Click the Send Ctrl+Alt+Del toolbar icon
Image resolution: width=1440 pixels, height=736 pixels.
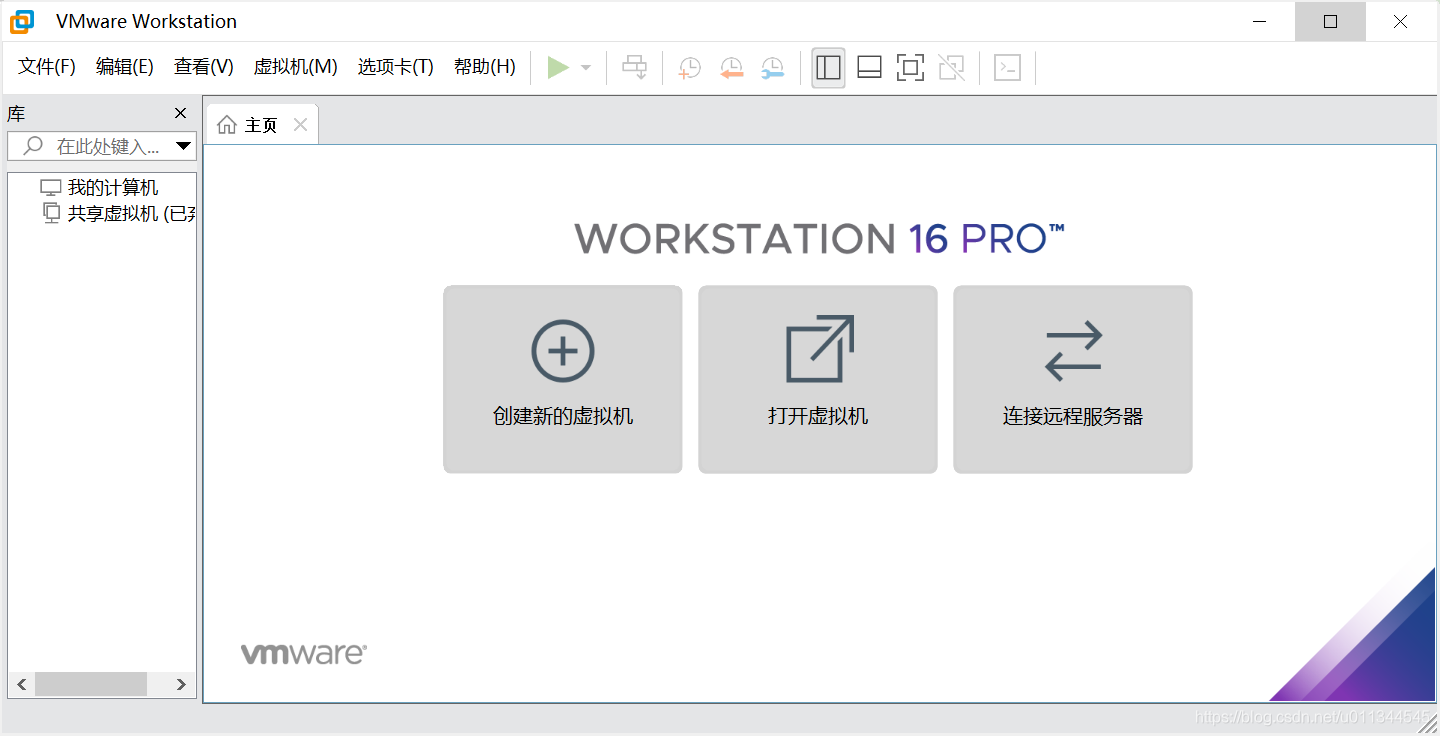tap(635, 67)
